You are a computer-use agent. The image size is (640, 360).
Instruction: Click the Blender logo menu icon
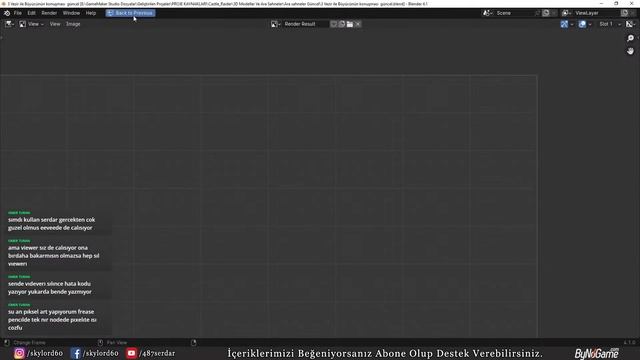(x=7, y=13)
